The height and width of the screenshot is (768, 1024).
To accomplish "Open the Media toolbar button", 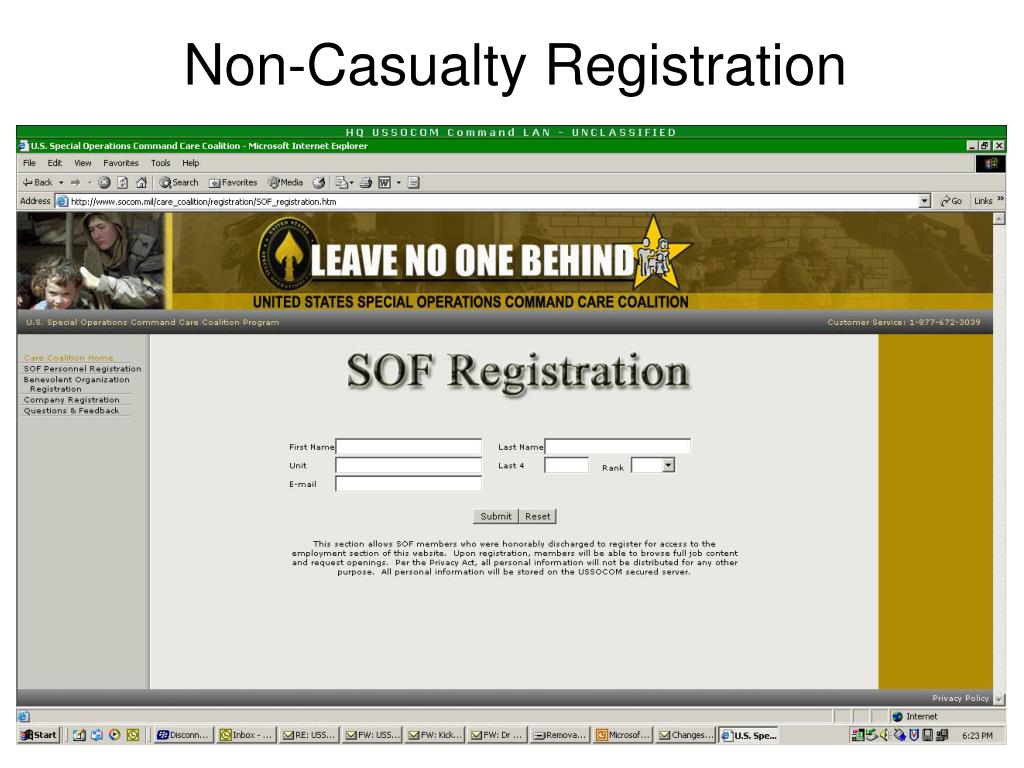I will click(286, 183).
